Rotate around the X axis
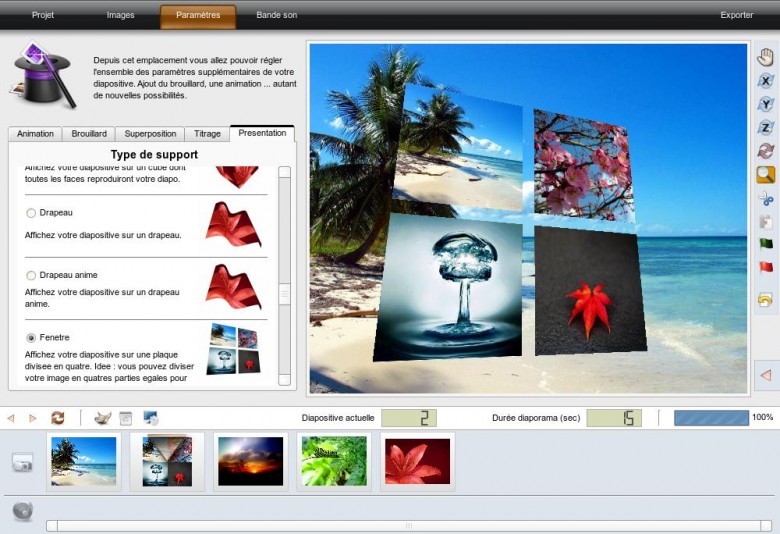Screen dimensions: 780x534 766,81
